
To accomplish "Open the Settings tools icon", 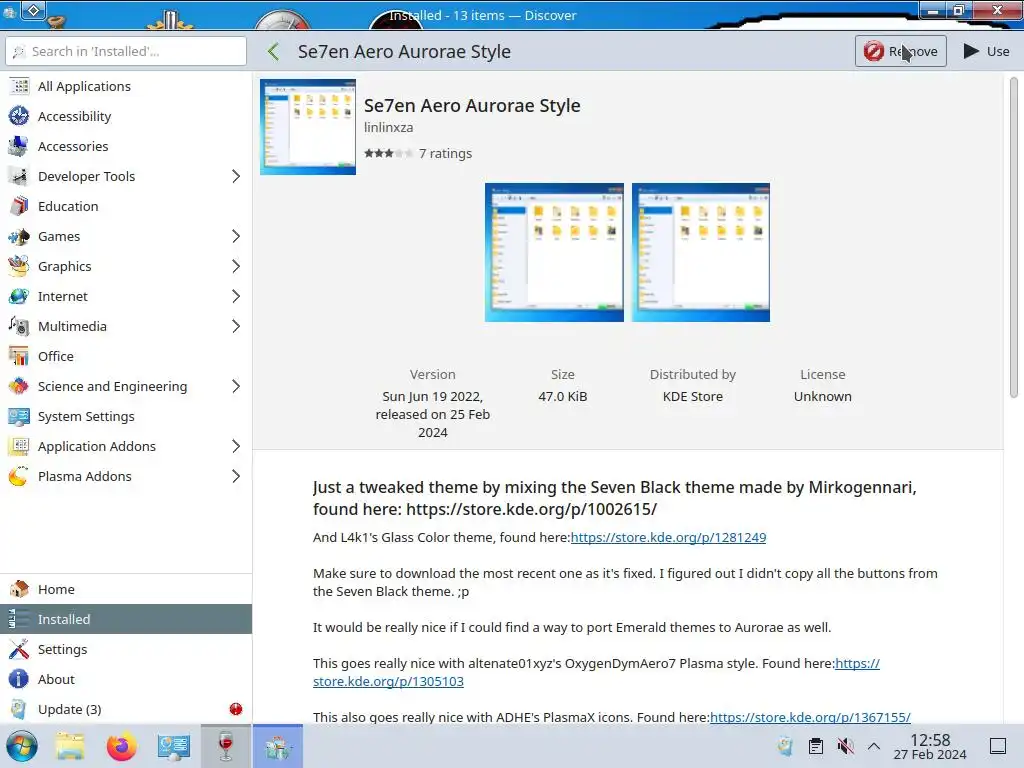I will (x=19, y=649).
